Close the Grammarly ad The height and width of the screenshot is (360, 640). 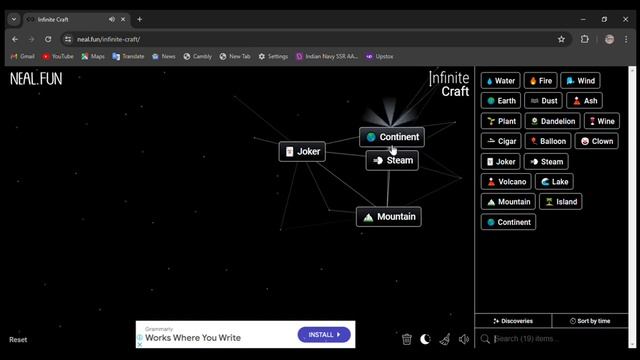tap(140, 344)
